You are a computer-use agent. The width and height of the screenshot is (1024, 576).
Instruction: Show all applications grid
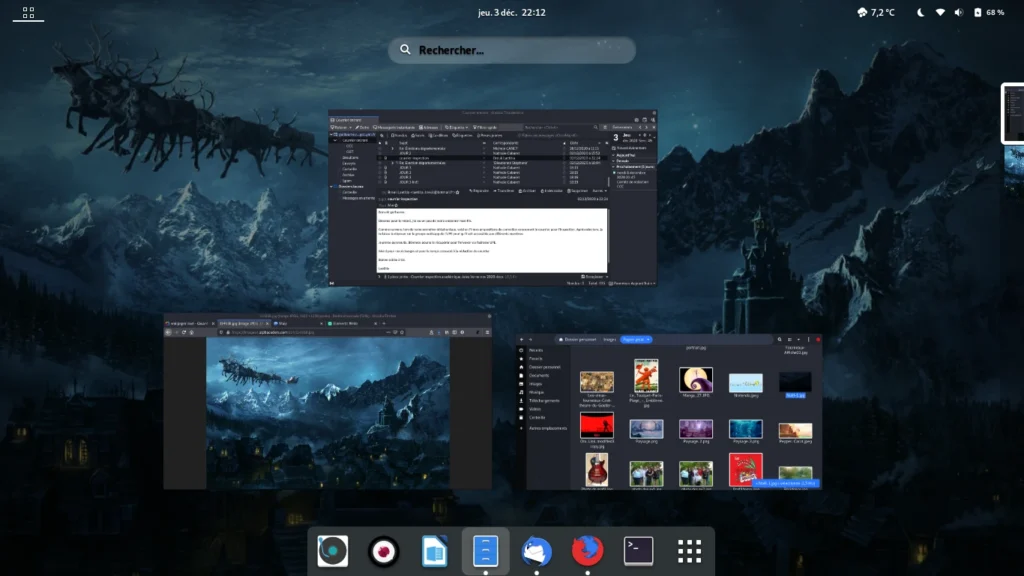click(x=689, y=551)
